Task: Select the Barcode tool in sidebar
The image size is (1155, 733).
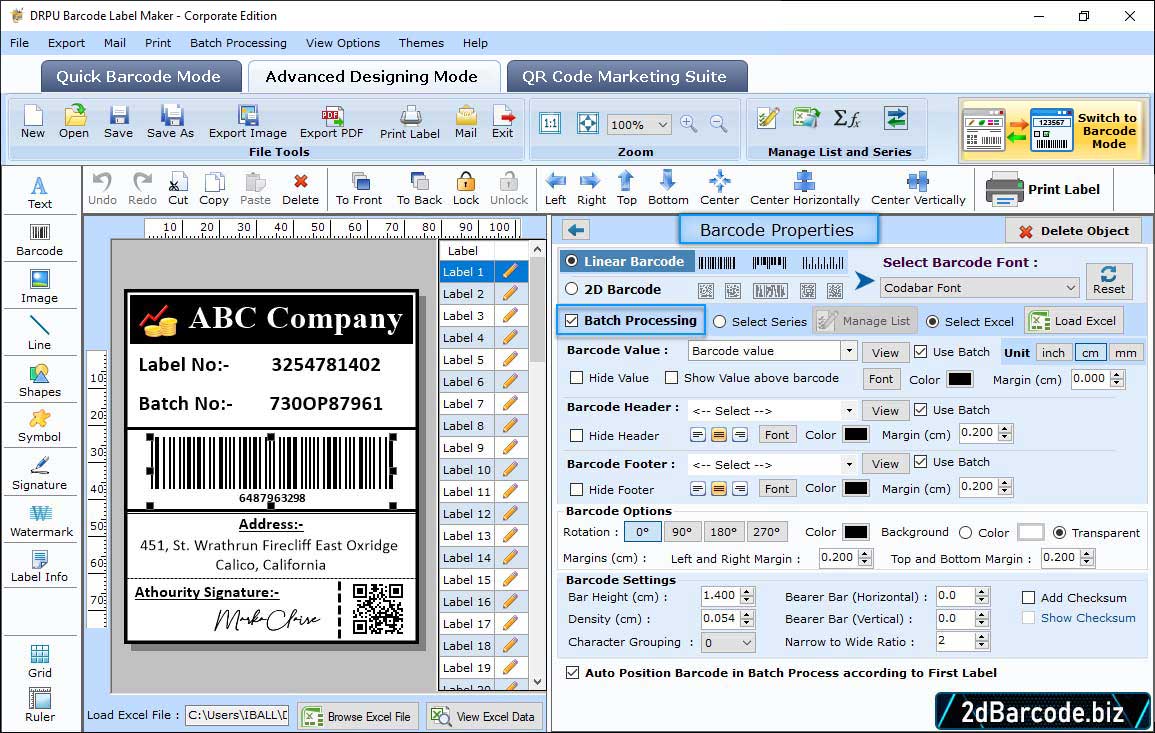Action: (40, 240)
